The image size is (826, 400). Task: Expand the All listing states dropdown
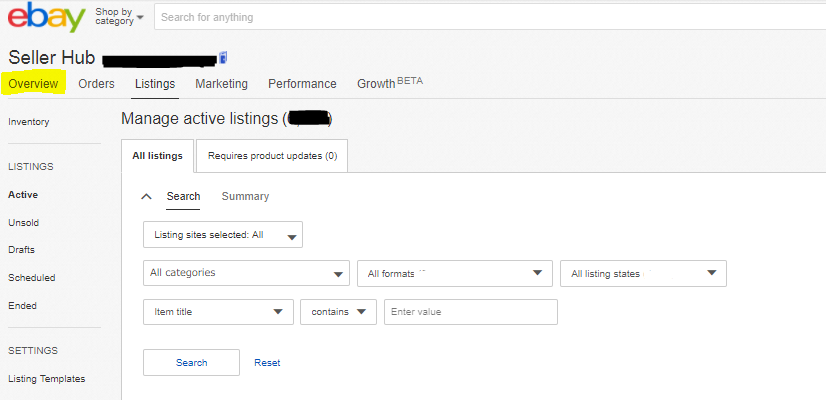click(x=643, y=273)
